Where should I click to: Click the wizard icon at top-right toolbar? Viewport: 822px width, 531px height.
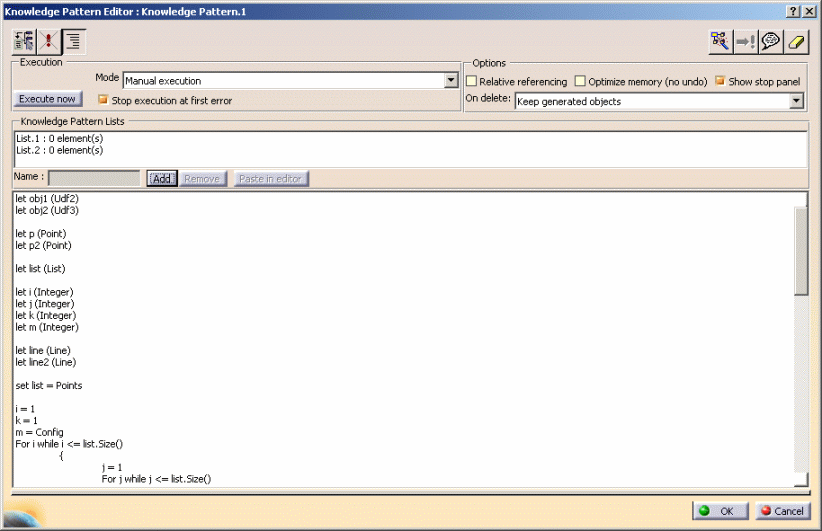[x=720, y=41]
